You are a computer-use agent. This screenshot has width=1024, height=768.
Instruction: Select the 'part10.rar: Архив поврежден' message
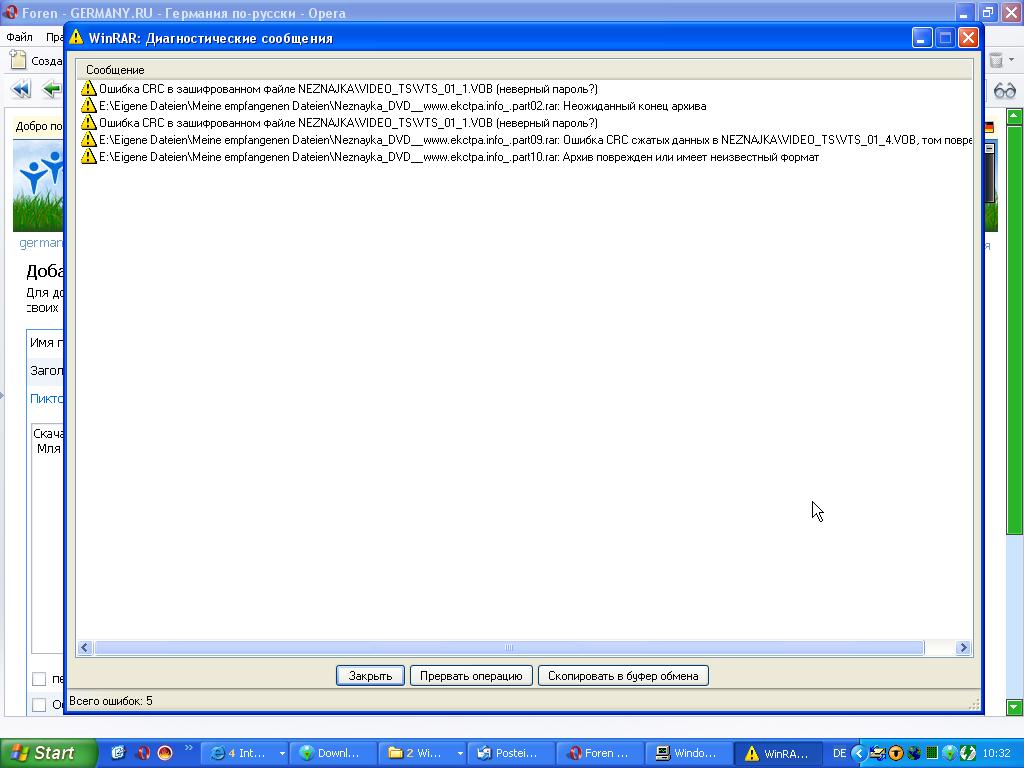tap(458, 157)
